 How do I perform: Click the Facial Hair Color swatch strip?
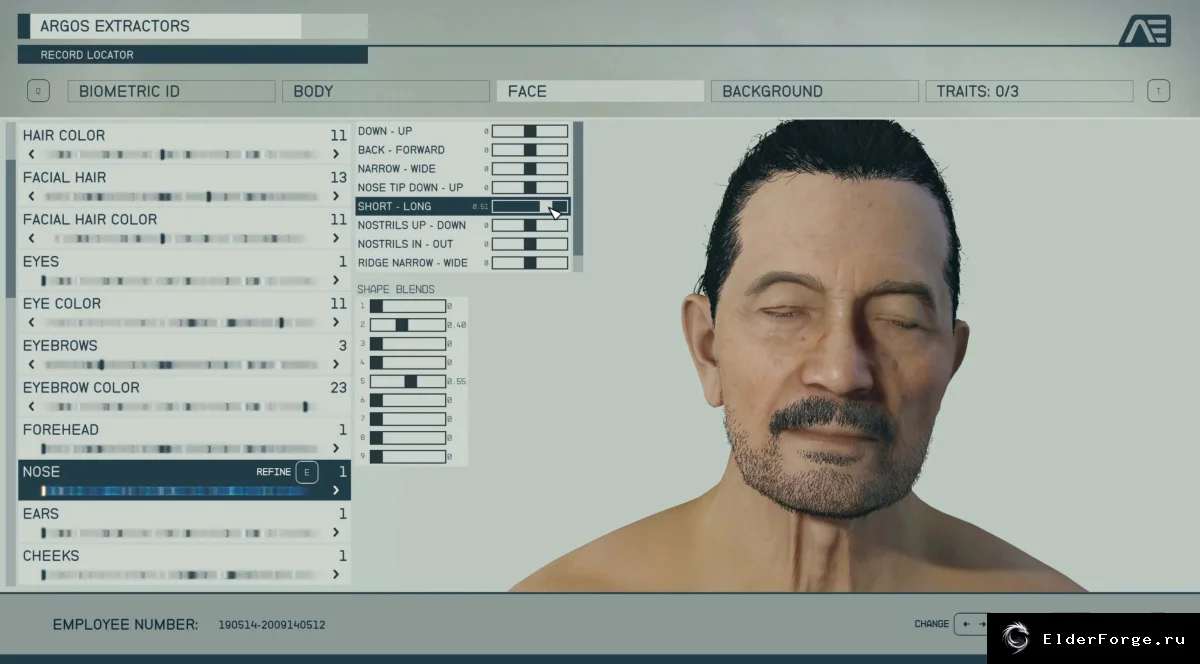click(x=184, y=239)
